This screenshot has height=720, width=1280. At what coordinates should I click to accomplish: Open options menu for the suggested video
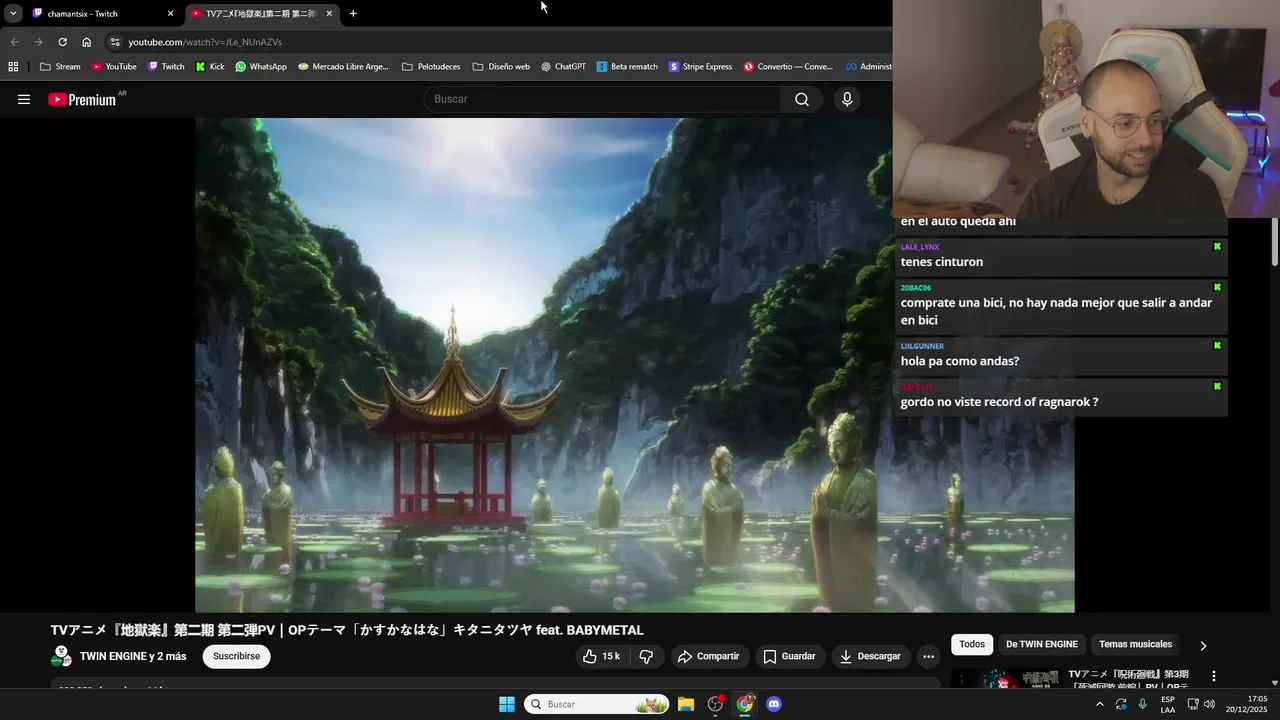coord(1213,676)
